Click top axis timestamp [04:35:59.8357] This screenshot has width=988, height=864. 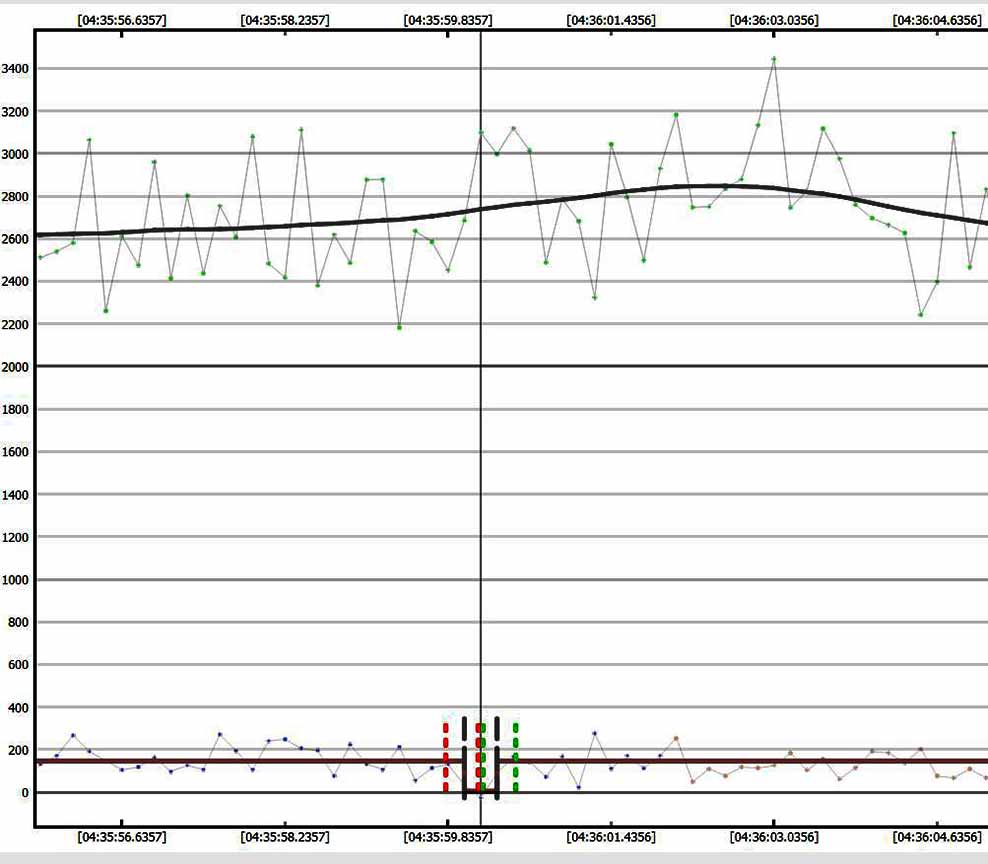tap(448, 20)
